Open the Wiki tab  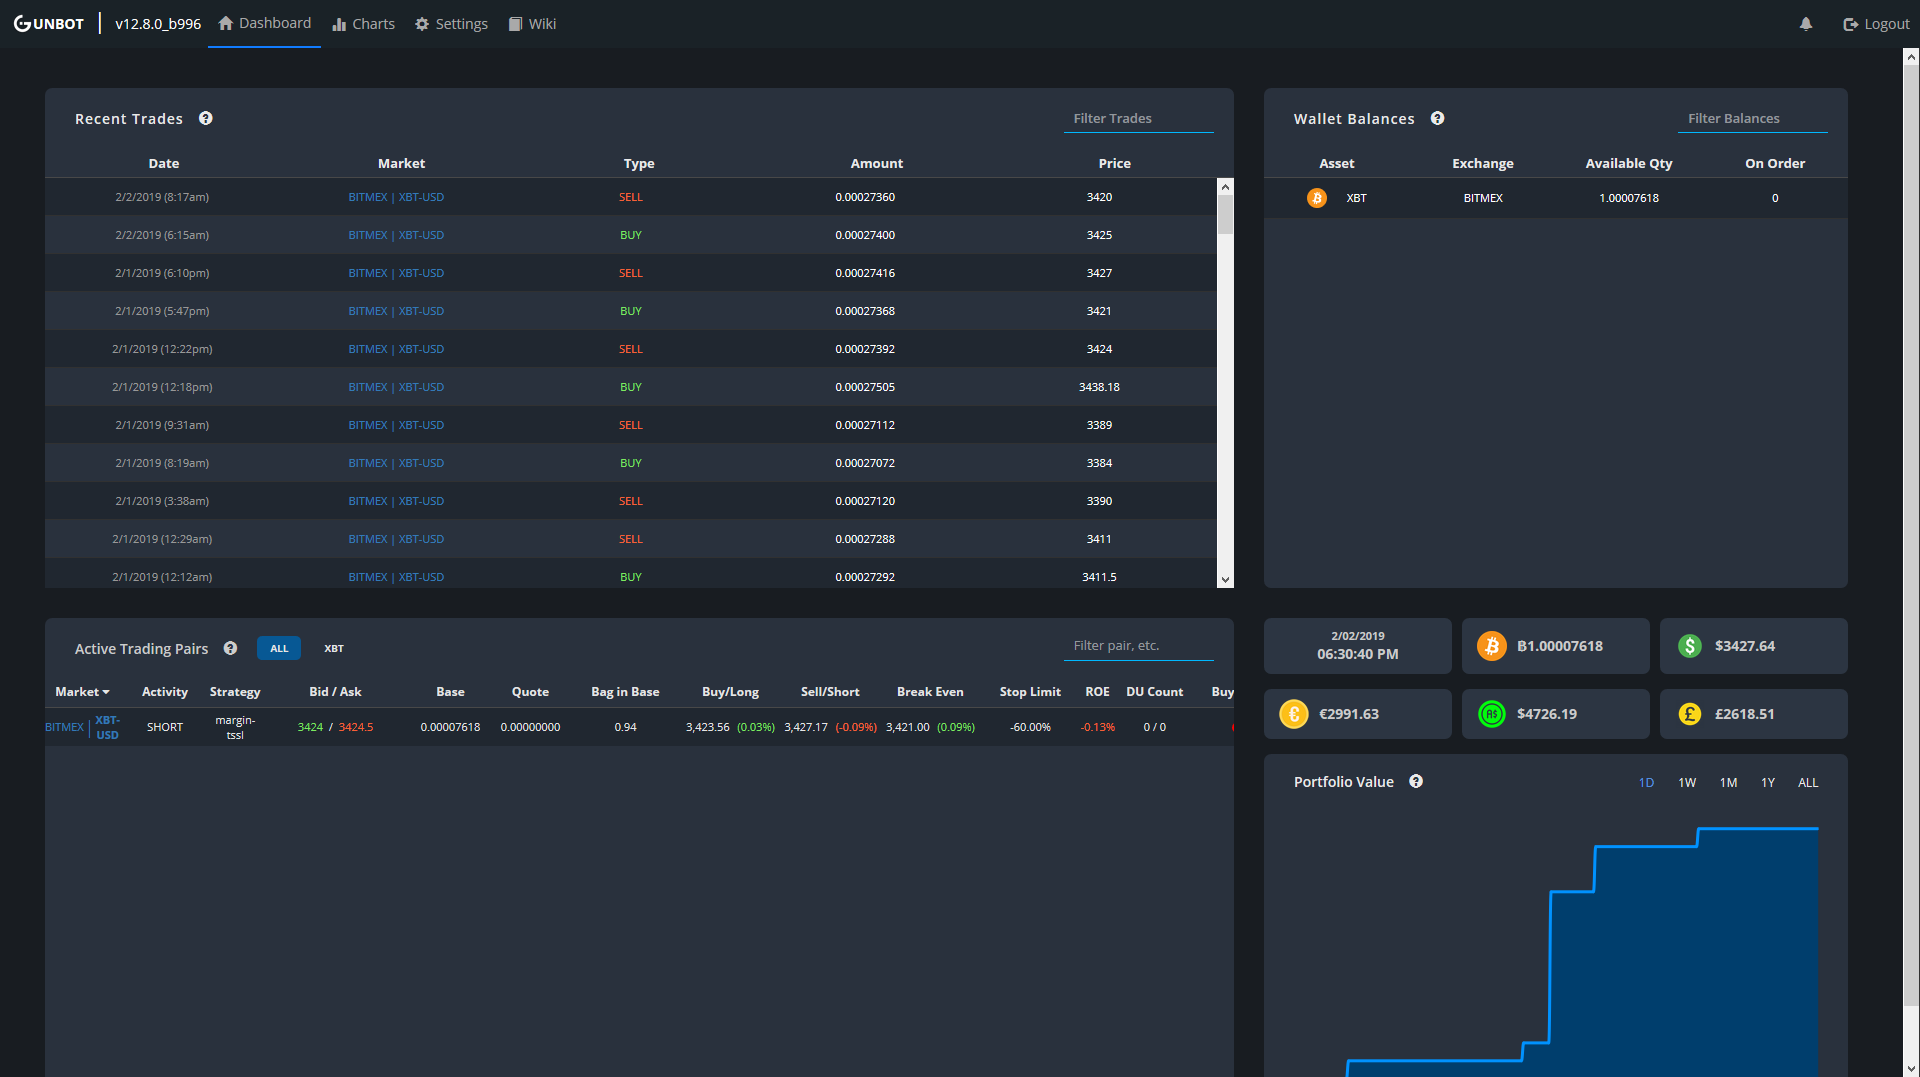(532, 24)
